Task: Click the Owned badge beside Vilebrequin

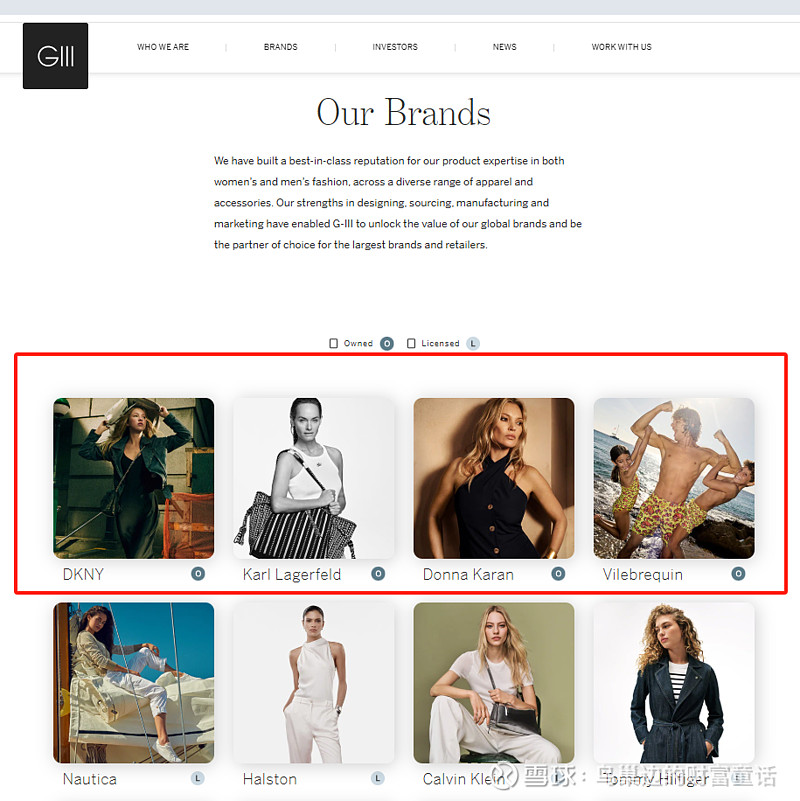Action: pyautogui.click(x=738, y=574)
